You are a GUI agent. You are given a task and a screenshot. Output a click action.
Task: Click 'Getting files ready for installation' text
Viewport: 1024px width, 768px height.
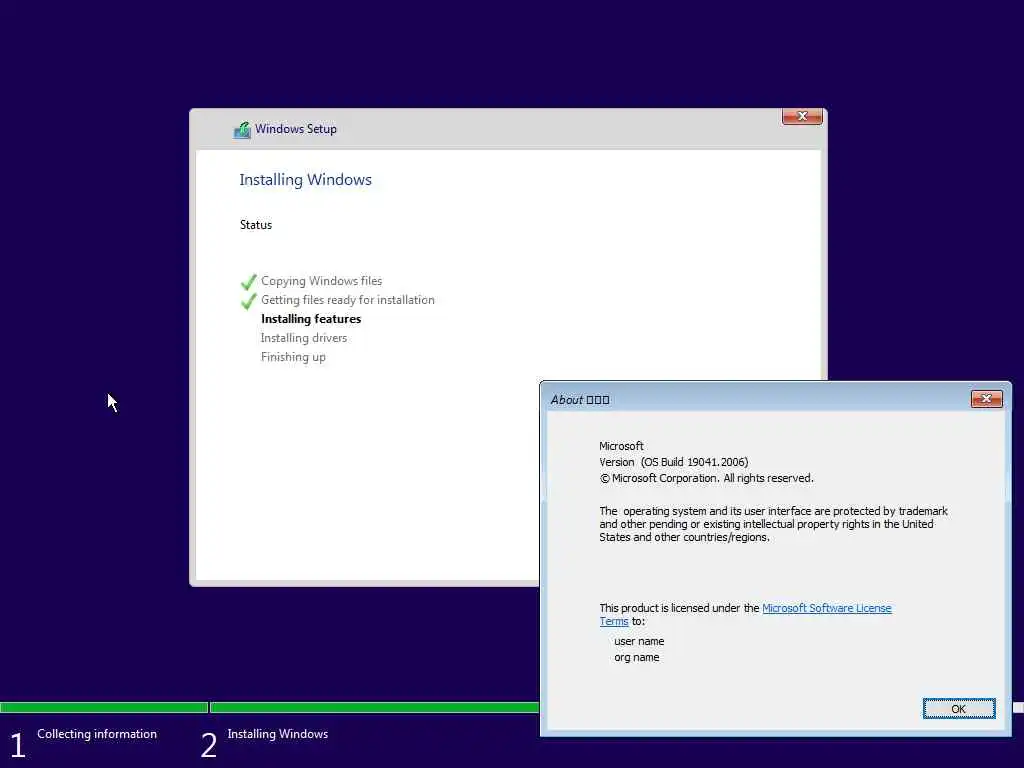point(347,300)
